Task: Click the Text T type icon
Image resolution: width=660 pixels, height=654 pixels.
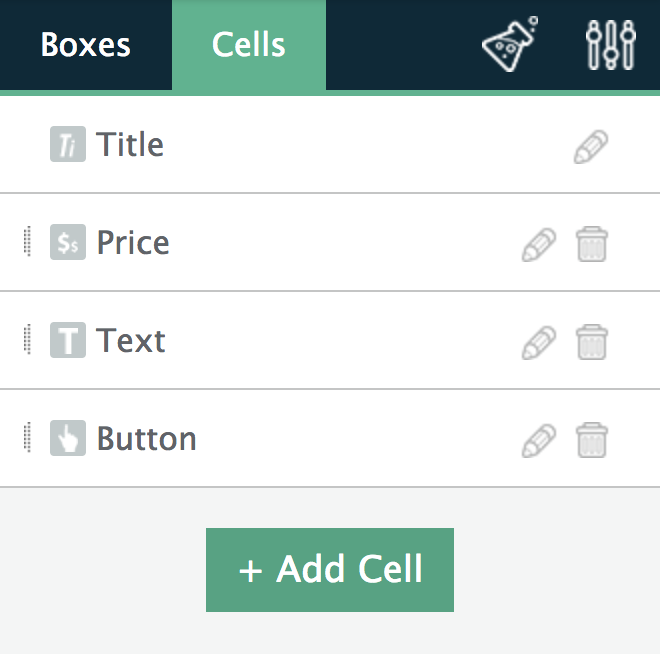Action: coord(68,340)
